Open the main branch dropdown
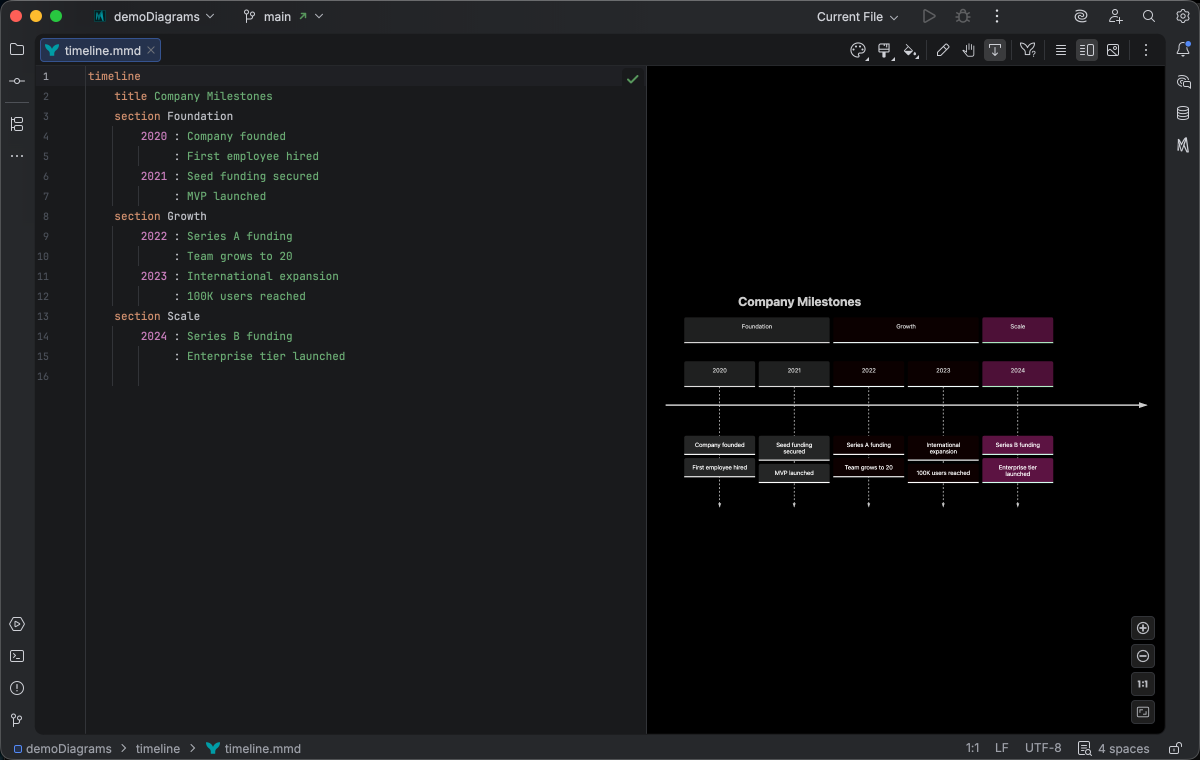Screen dimensions: 1200x760 point(283,16)
